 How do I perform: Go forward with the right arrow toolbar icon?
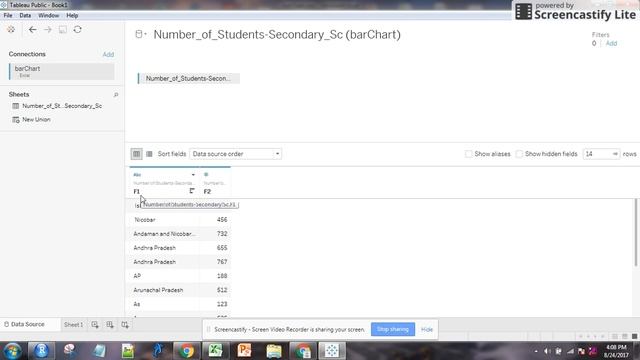[48, 29]
